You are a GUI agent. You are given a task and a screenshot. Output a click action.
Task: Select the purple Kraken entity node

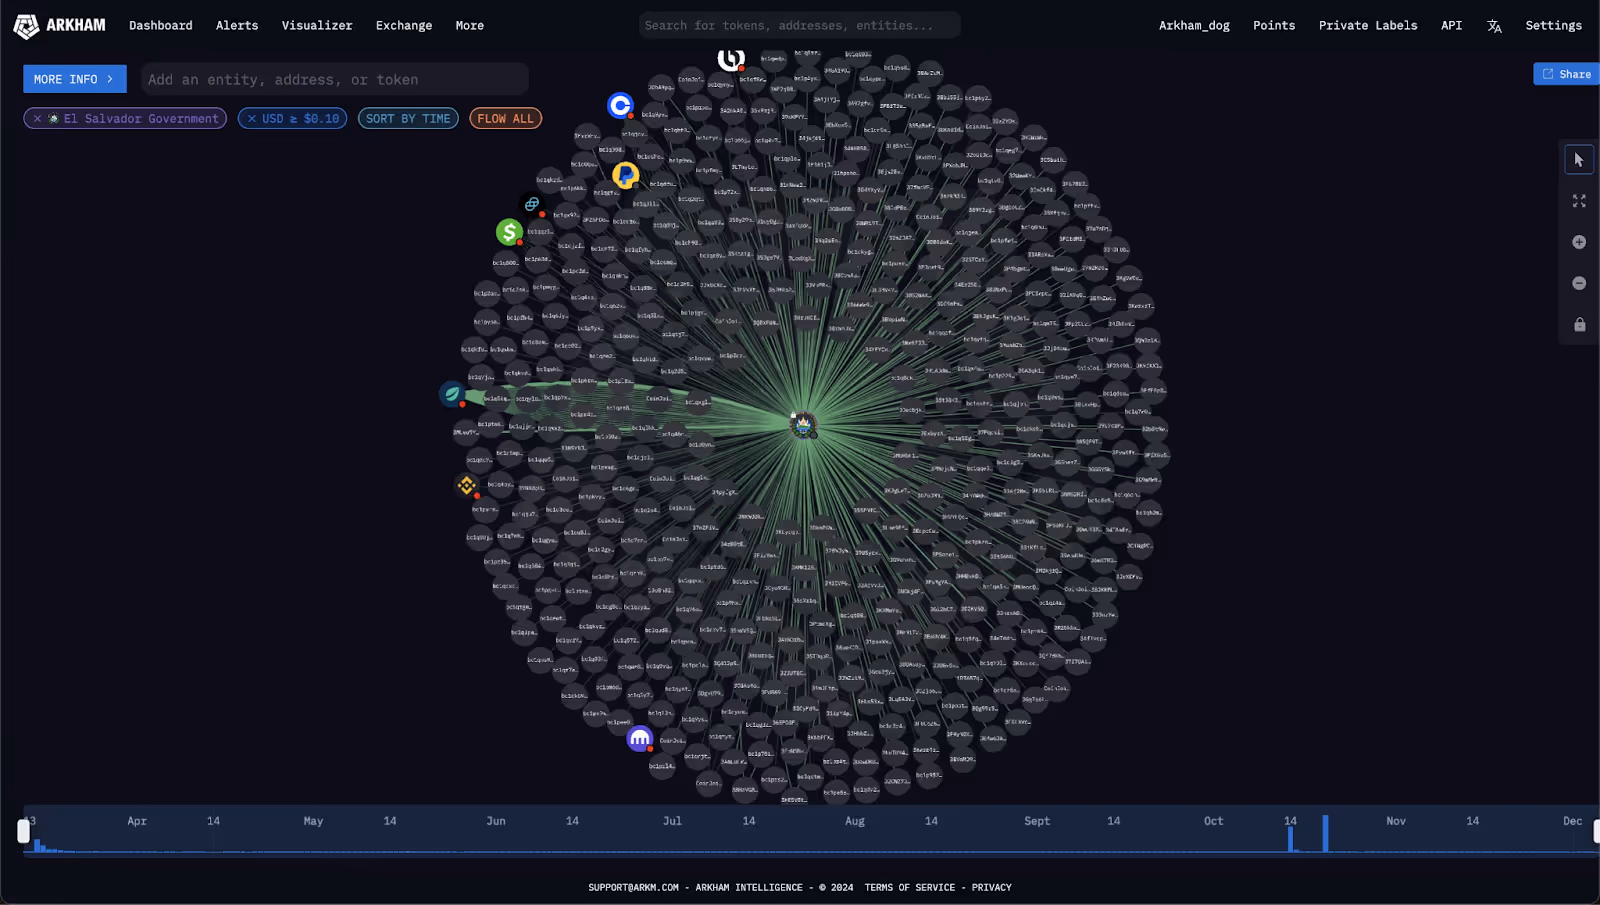pos(640,739)
